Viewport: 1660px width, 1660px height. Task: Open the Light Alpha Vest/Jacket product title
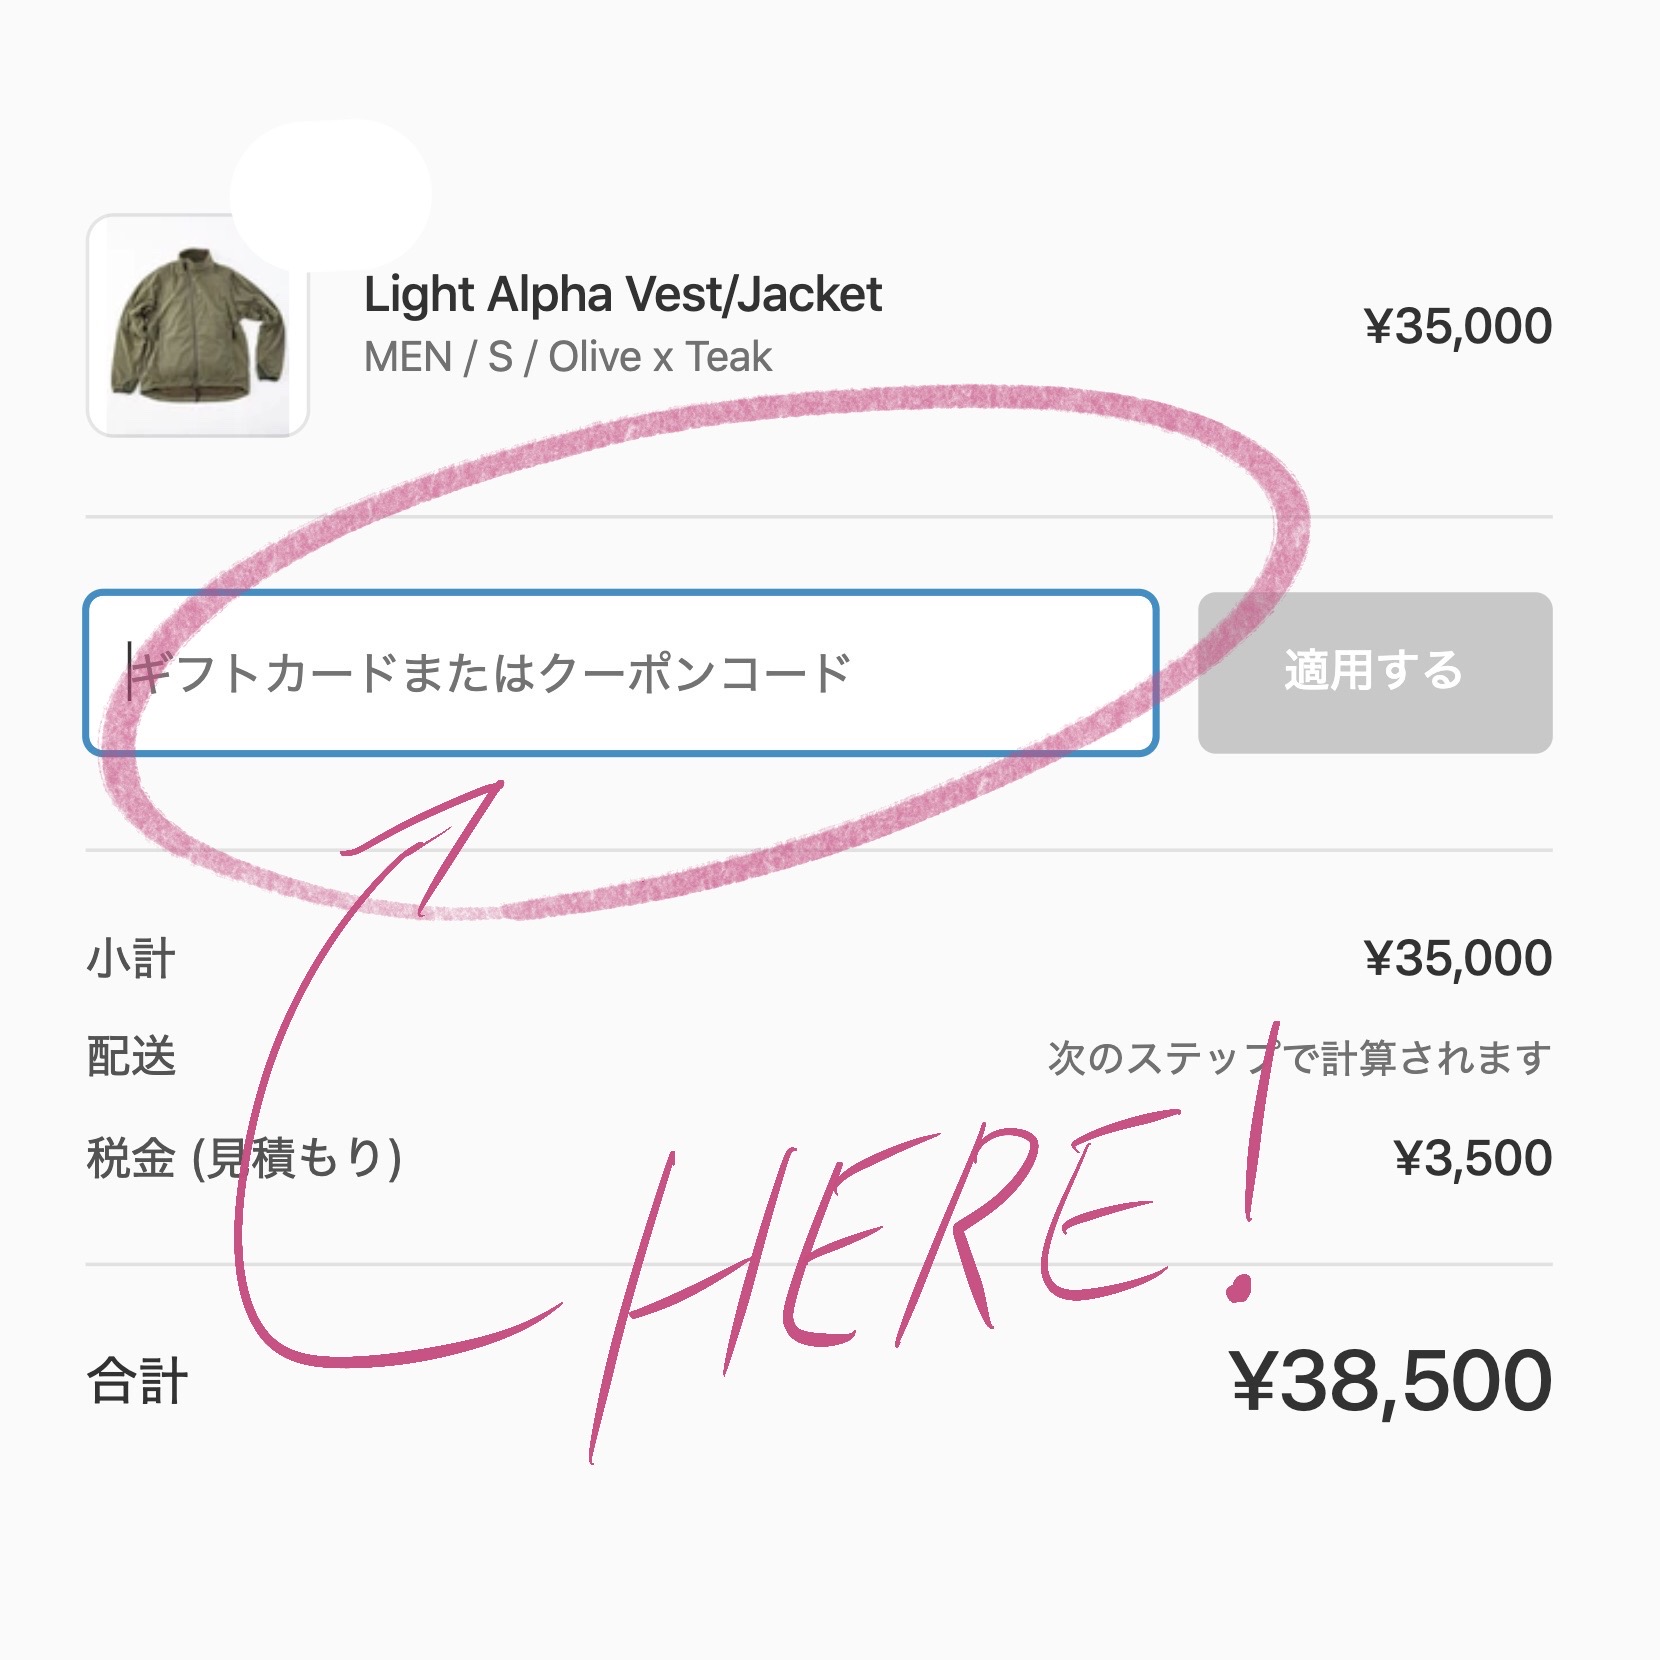point(623,294)
